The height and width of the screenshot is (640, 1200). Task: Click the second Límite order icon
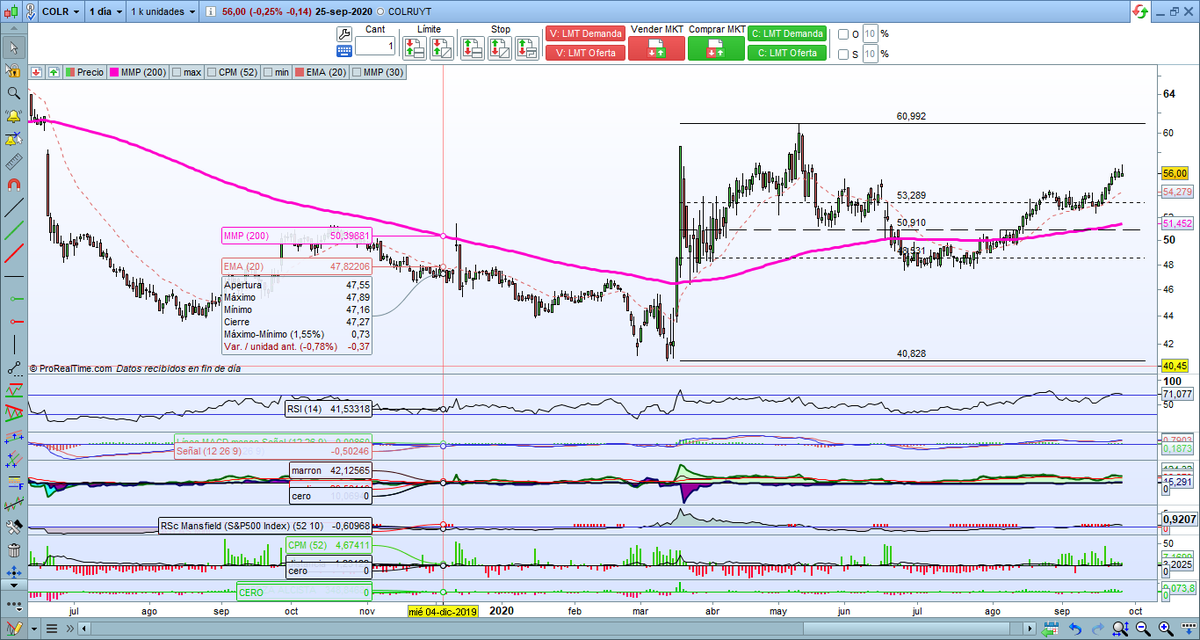[441, 48]
